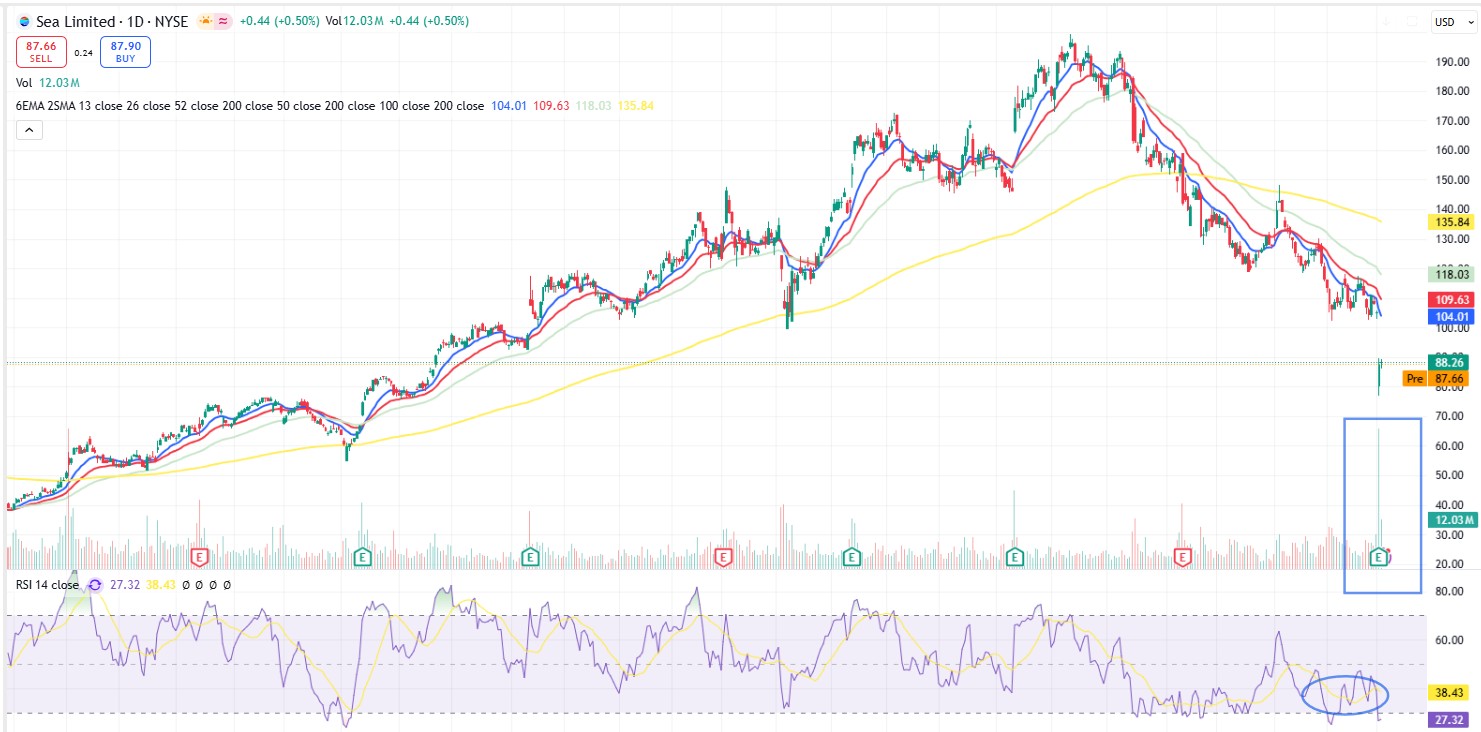Open the leftmost red earnings marker

[199, 555]
